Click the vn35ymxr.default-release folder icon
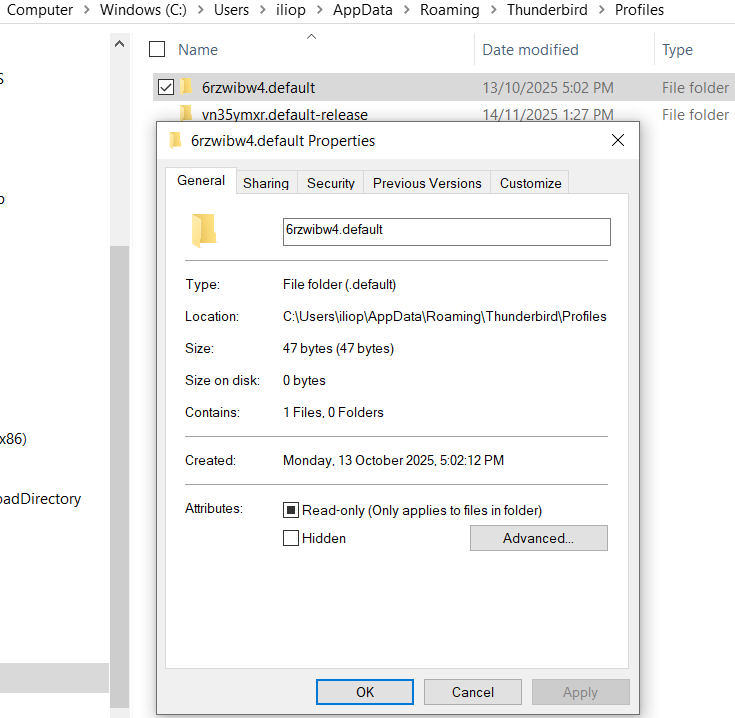 coord(187,113)
